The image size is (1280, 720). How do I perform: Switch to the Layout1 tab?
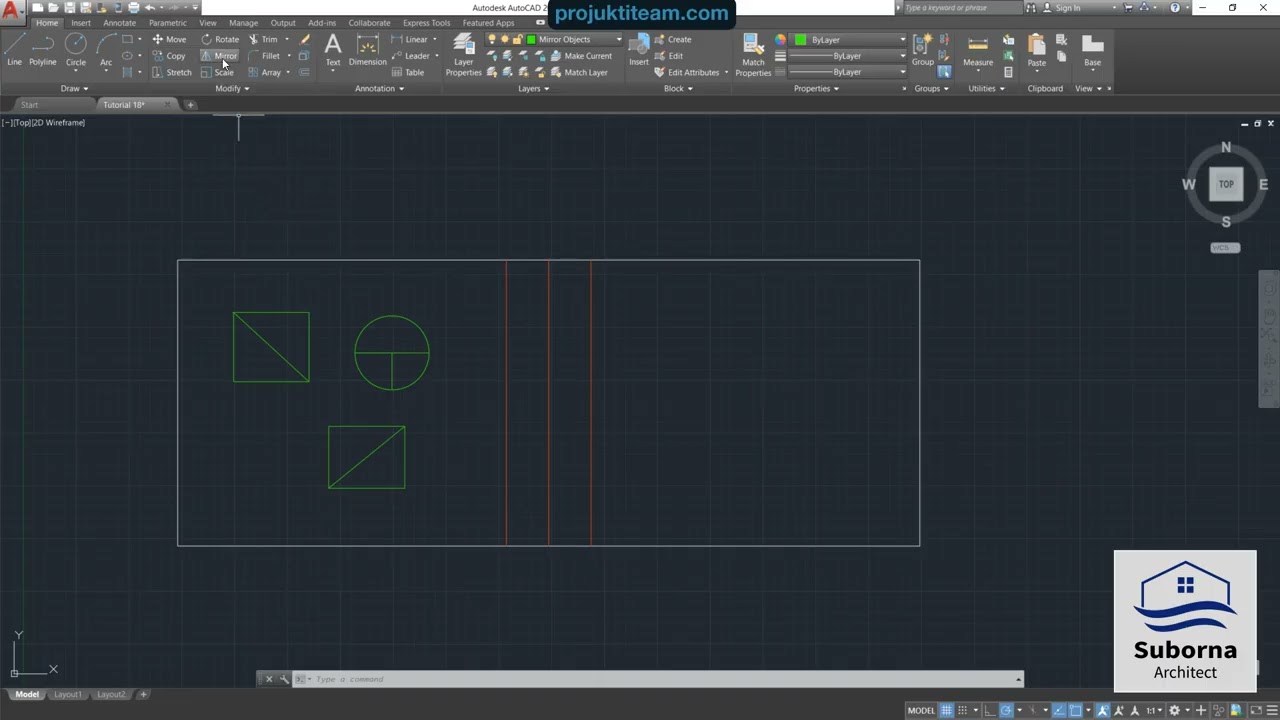(x=68, y=694)
